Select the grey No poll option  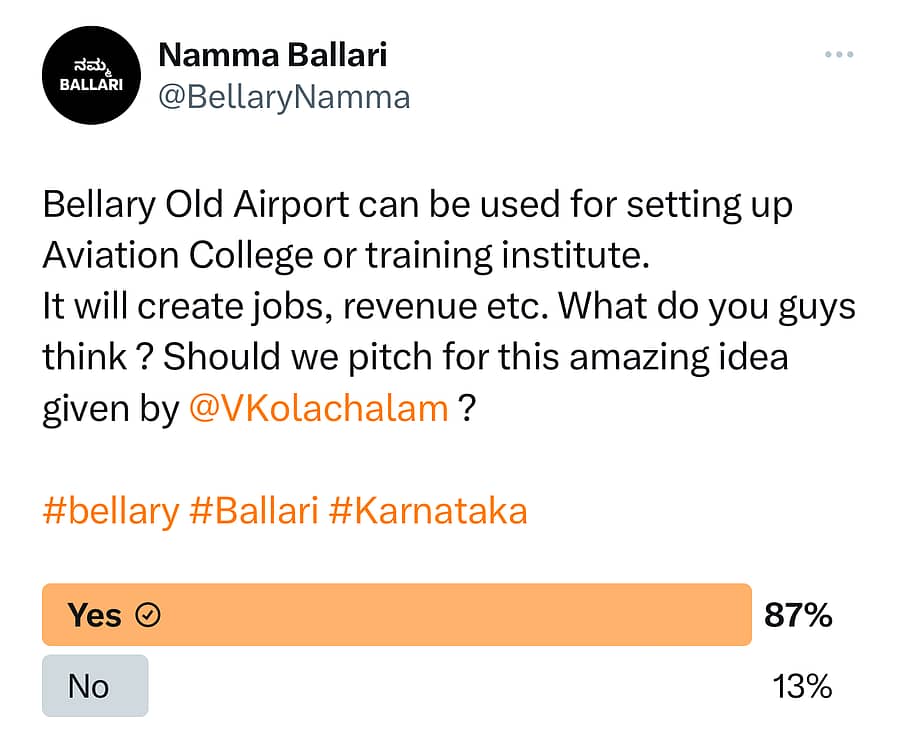click(x=95, y=686)
